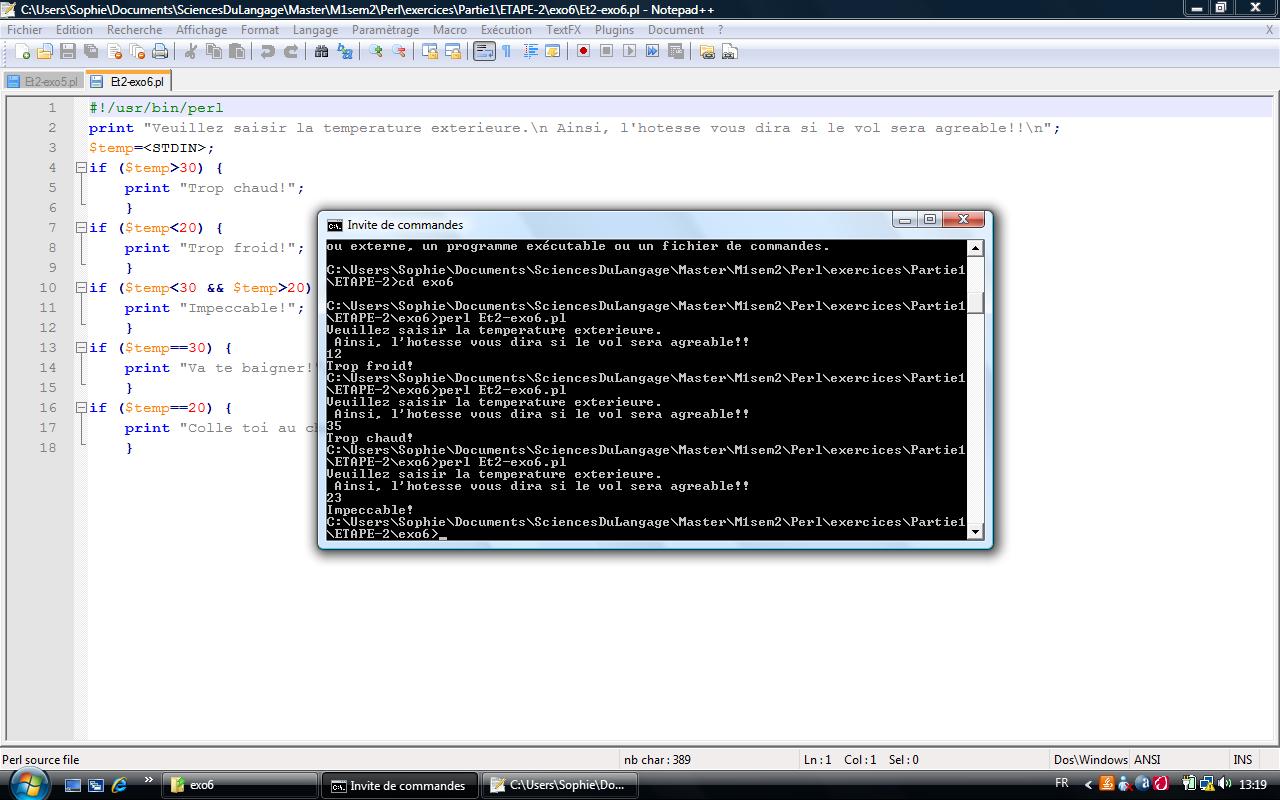Select the Et2-exo6.pl tab
This screenshot has height=800, width=1280.
[129, 81]
